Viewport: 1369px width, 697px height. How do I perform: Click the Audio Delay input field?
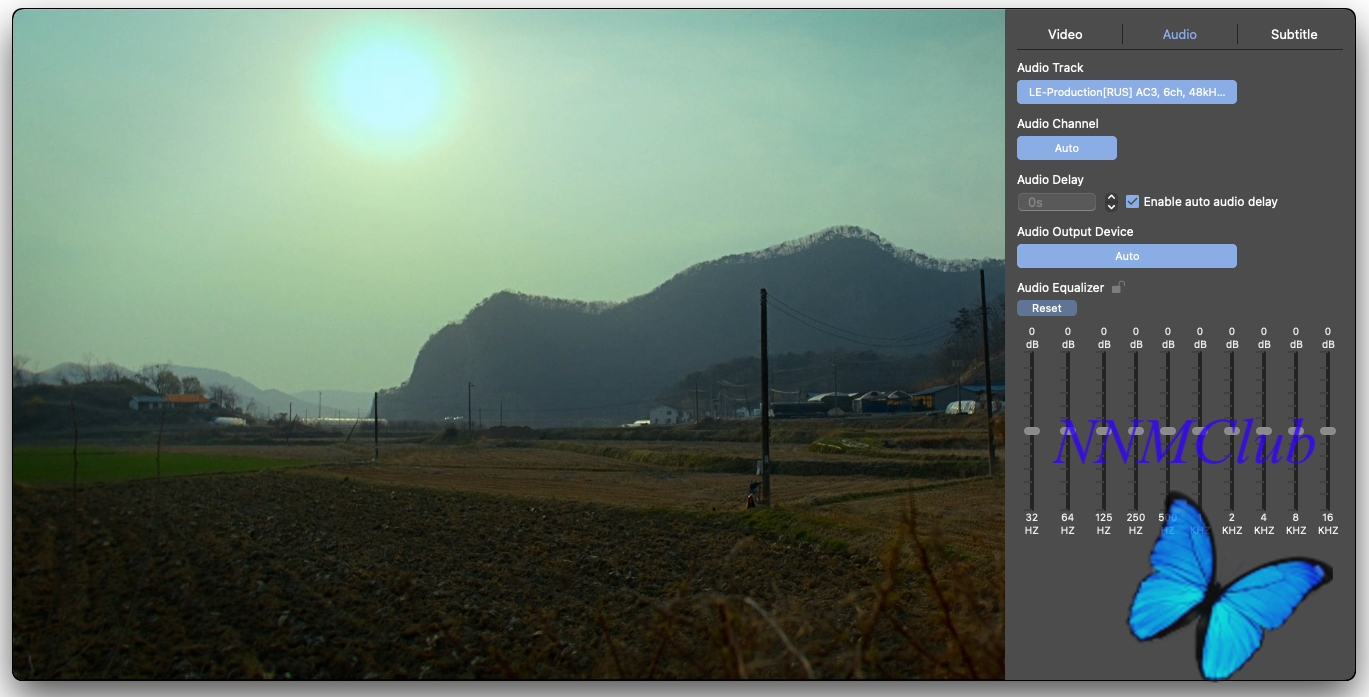pyautogui.click(x=1057, y=202)
